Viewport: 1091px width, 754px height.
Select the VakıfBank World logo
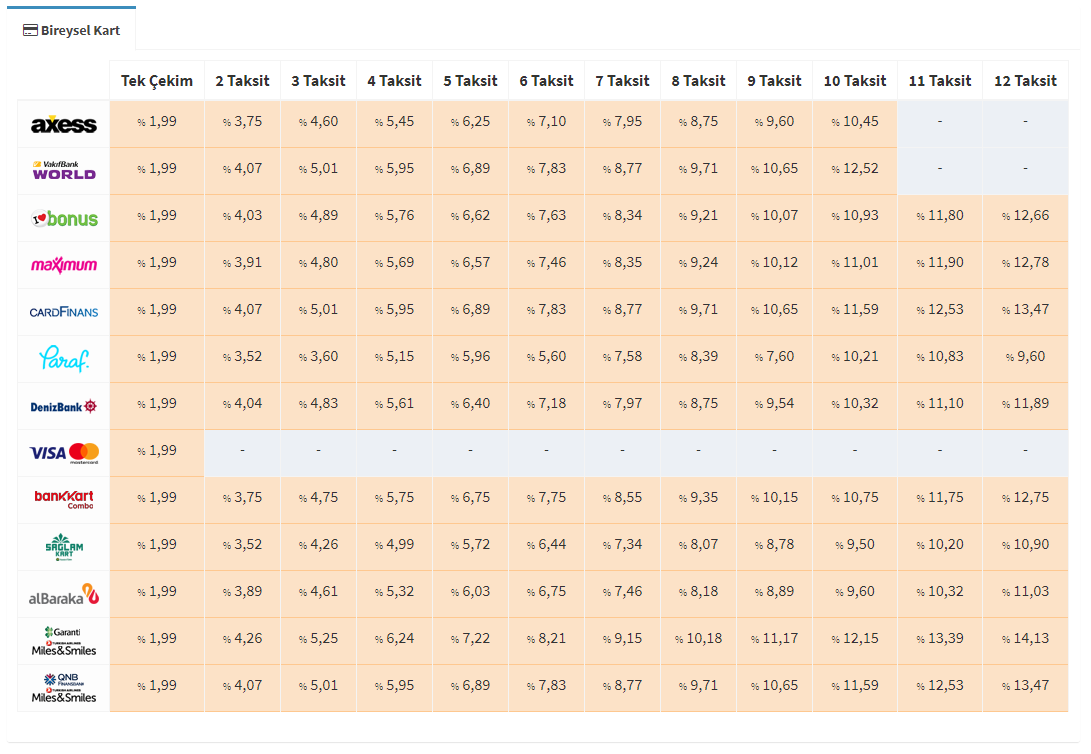[x=64, y=171]
